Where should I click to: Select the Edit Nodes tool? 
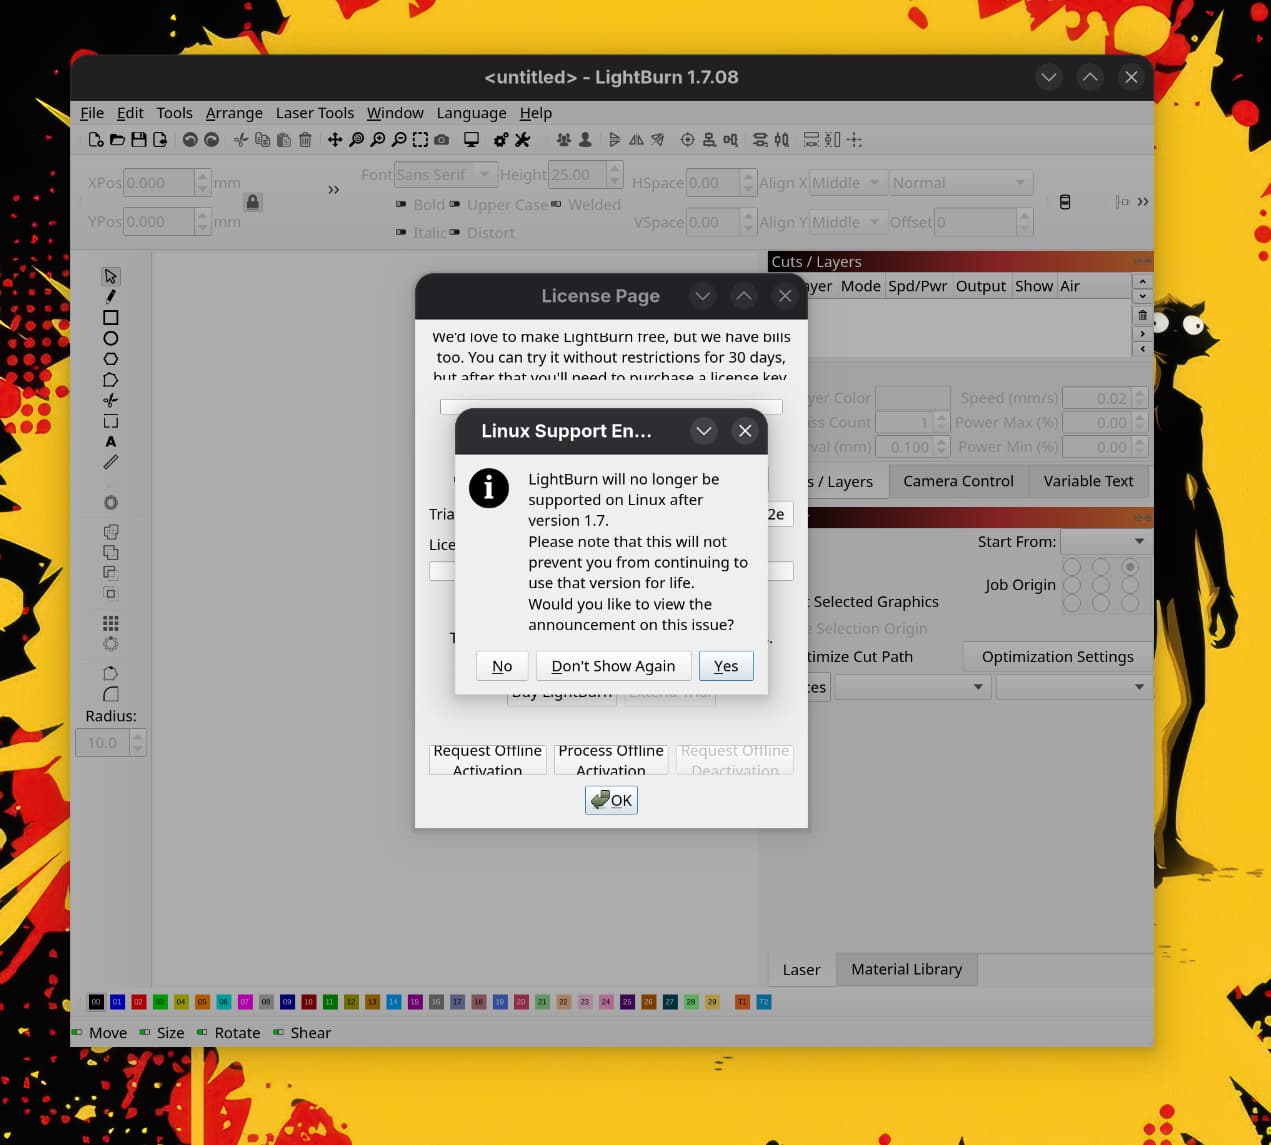pyautogui.click(x=111, y=380)
